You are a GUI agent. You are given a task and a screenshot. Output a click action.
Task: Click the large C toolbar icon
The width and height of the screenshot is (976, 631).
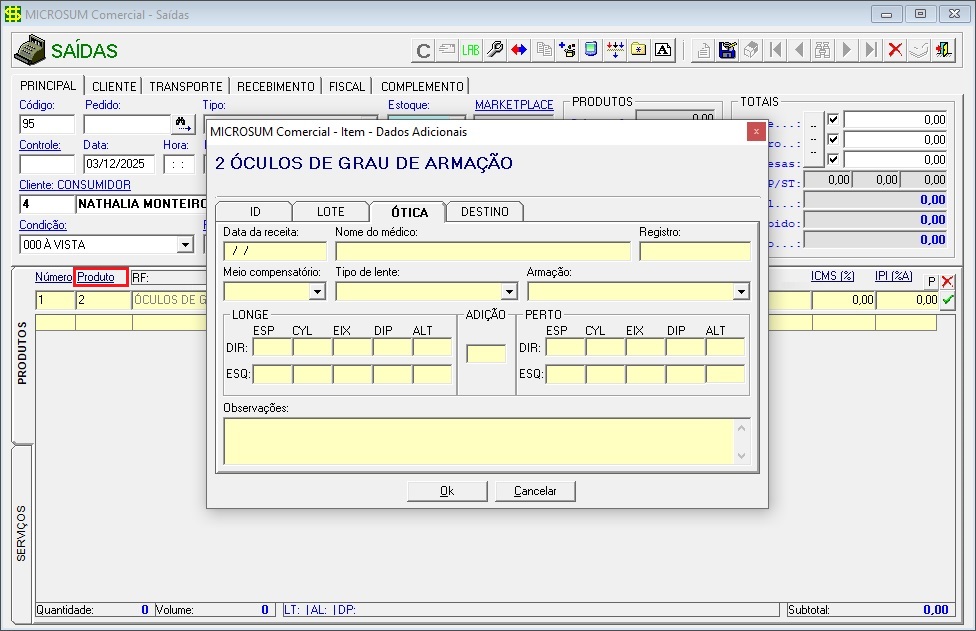coord(423,50)
